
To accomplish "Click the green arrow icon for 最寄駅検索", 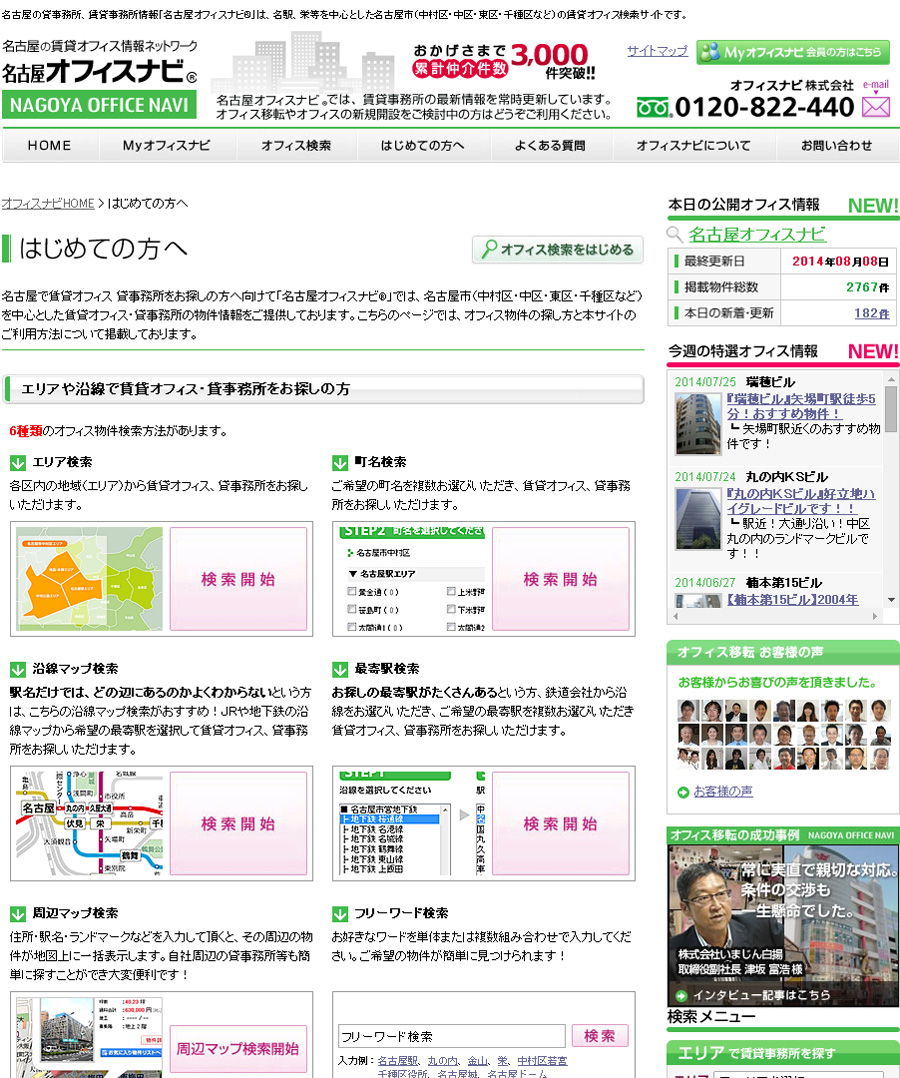I will 340,670.
